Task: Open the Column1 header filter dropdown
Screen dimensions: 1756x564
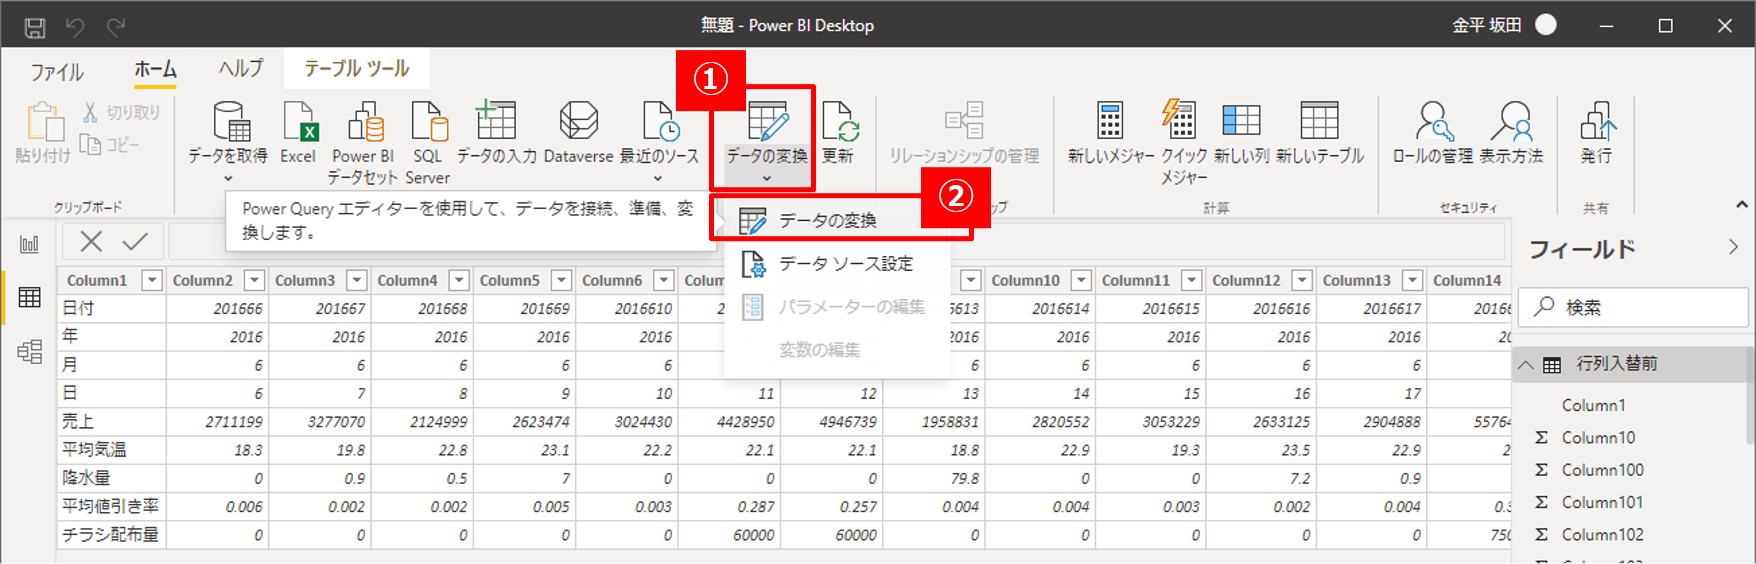Action: (152, 281)
